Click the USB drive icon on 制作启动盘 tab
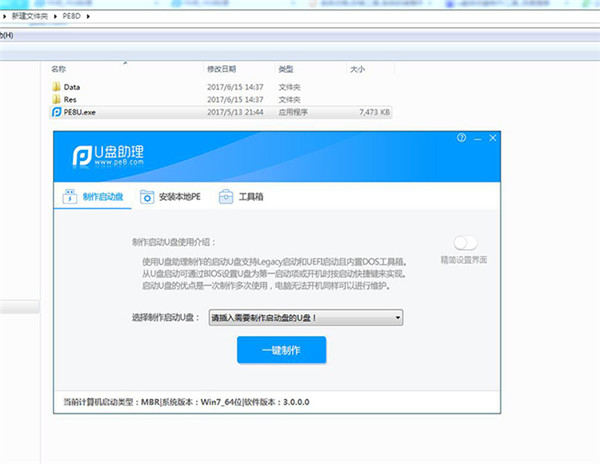The height and width of the screenshot is (464, 600). (69, 196)
